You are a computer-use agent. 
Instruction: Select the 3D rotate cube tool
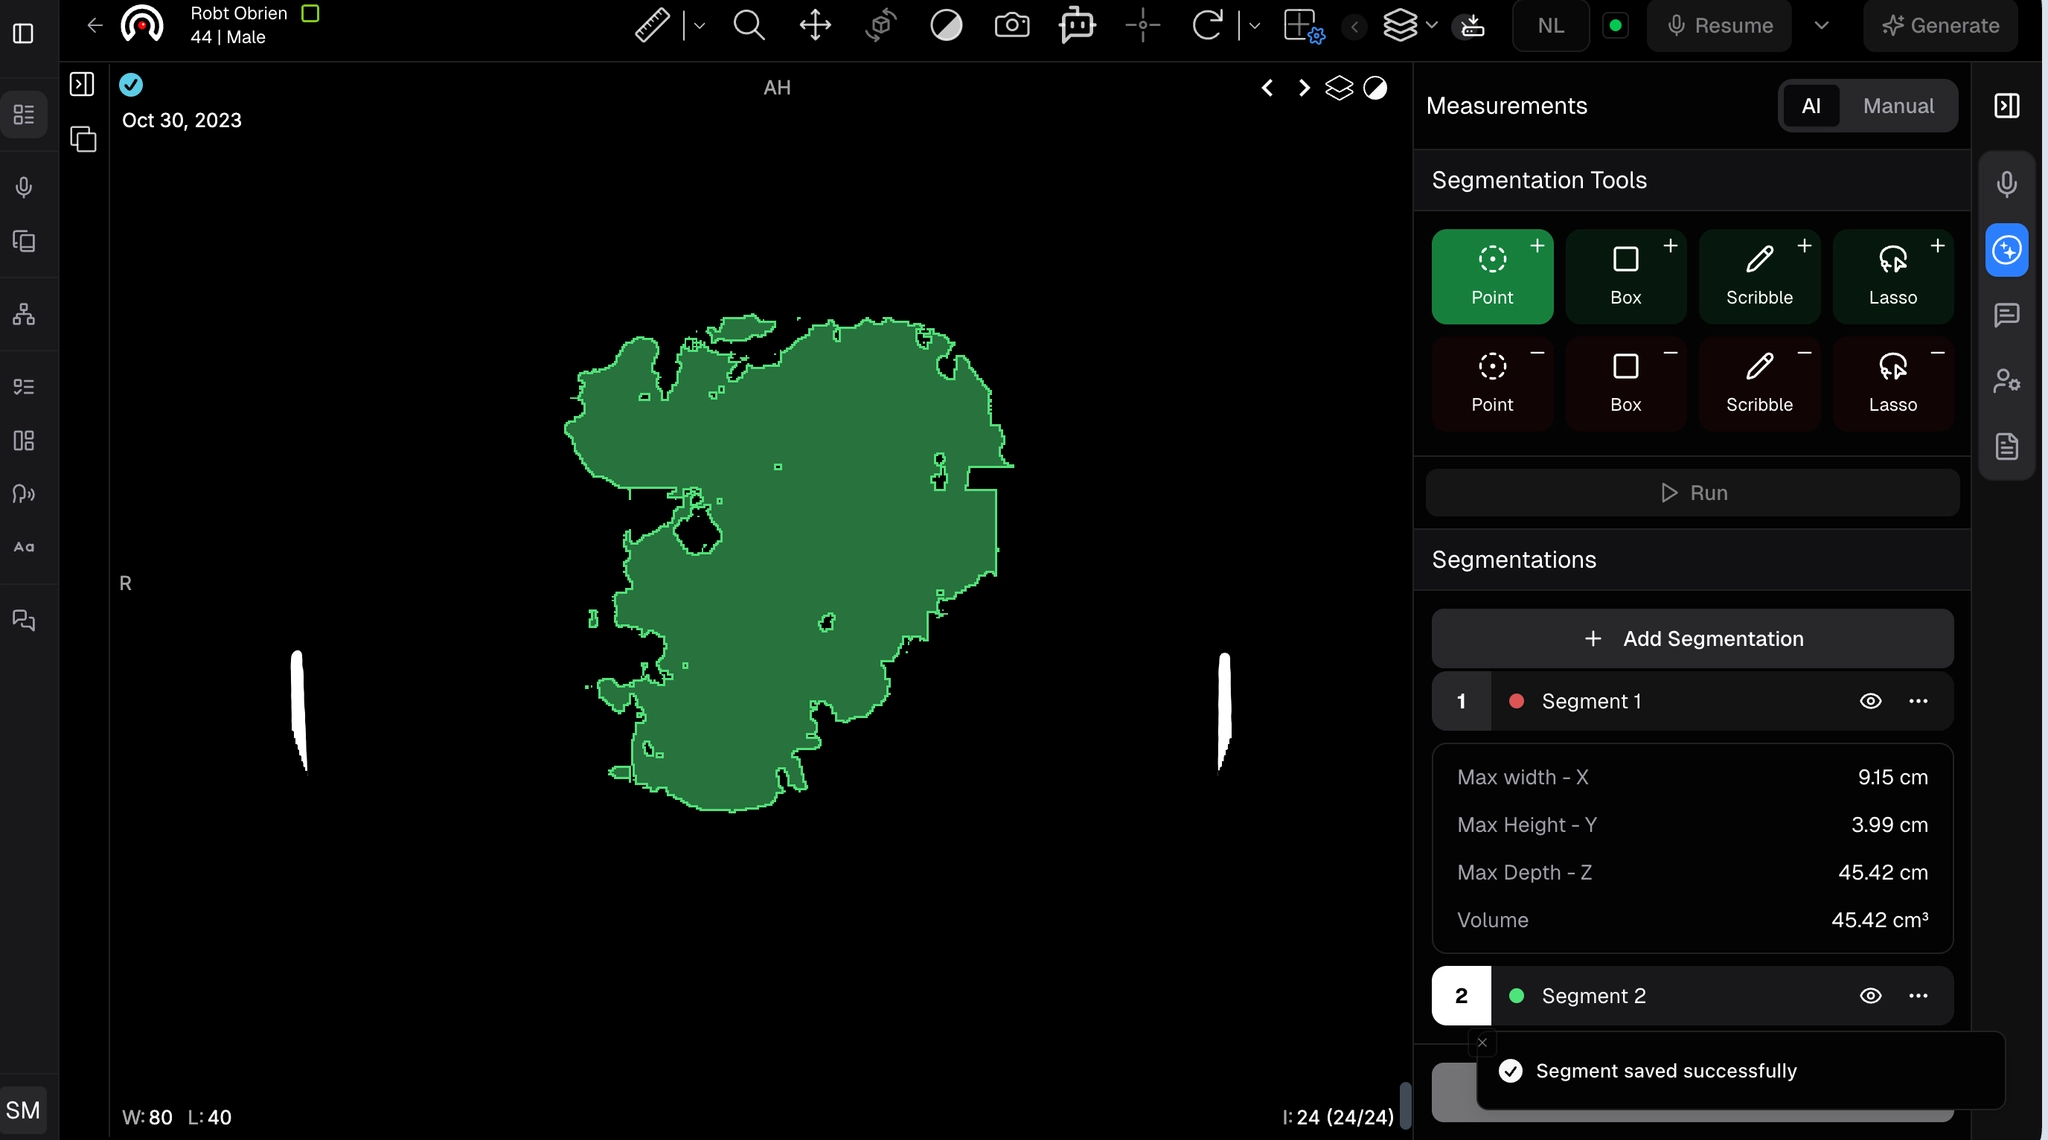881,25
